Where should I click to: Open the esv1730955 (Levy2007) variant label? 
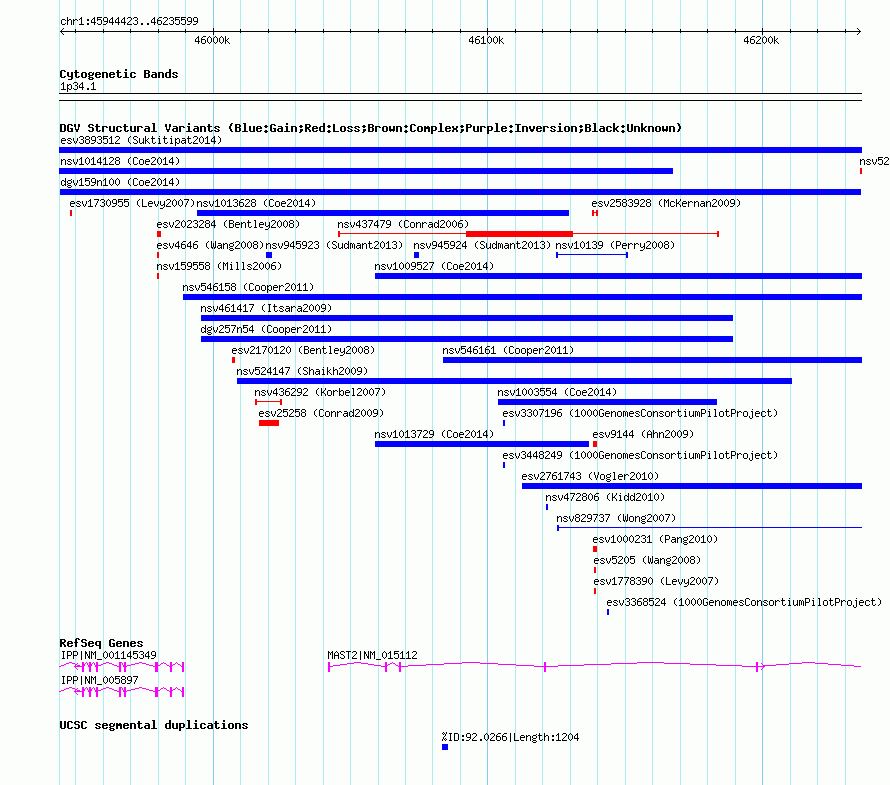click(132, 203)
